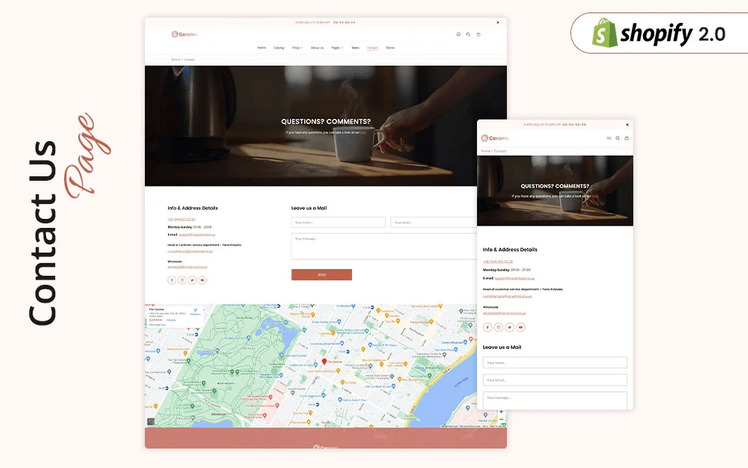The width and height of the screenshot is (748, 468).
Task: Open the Facebook icon in mobile view
Action: [x=488, y=327]
